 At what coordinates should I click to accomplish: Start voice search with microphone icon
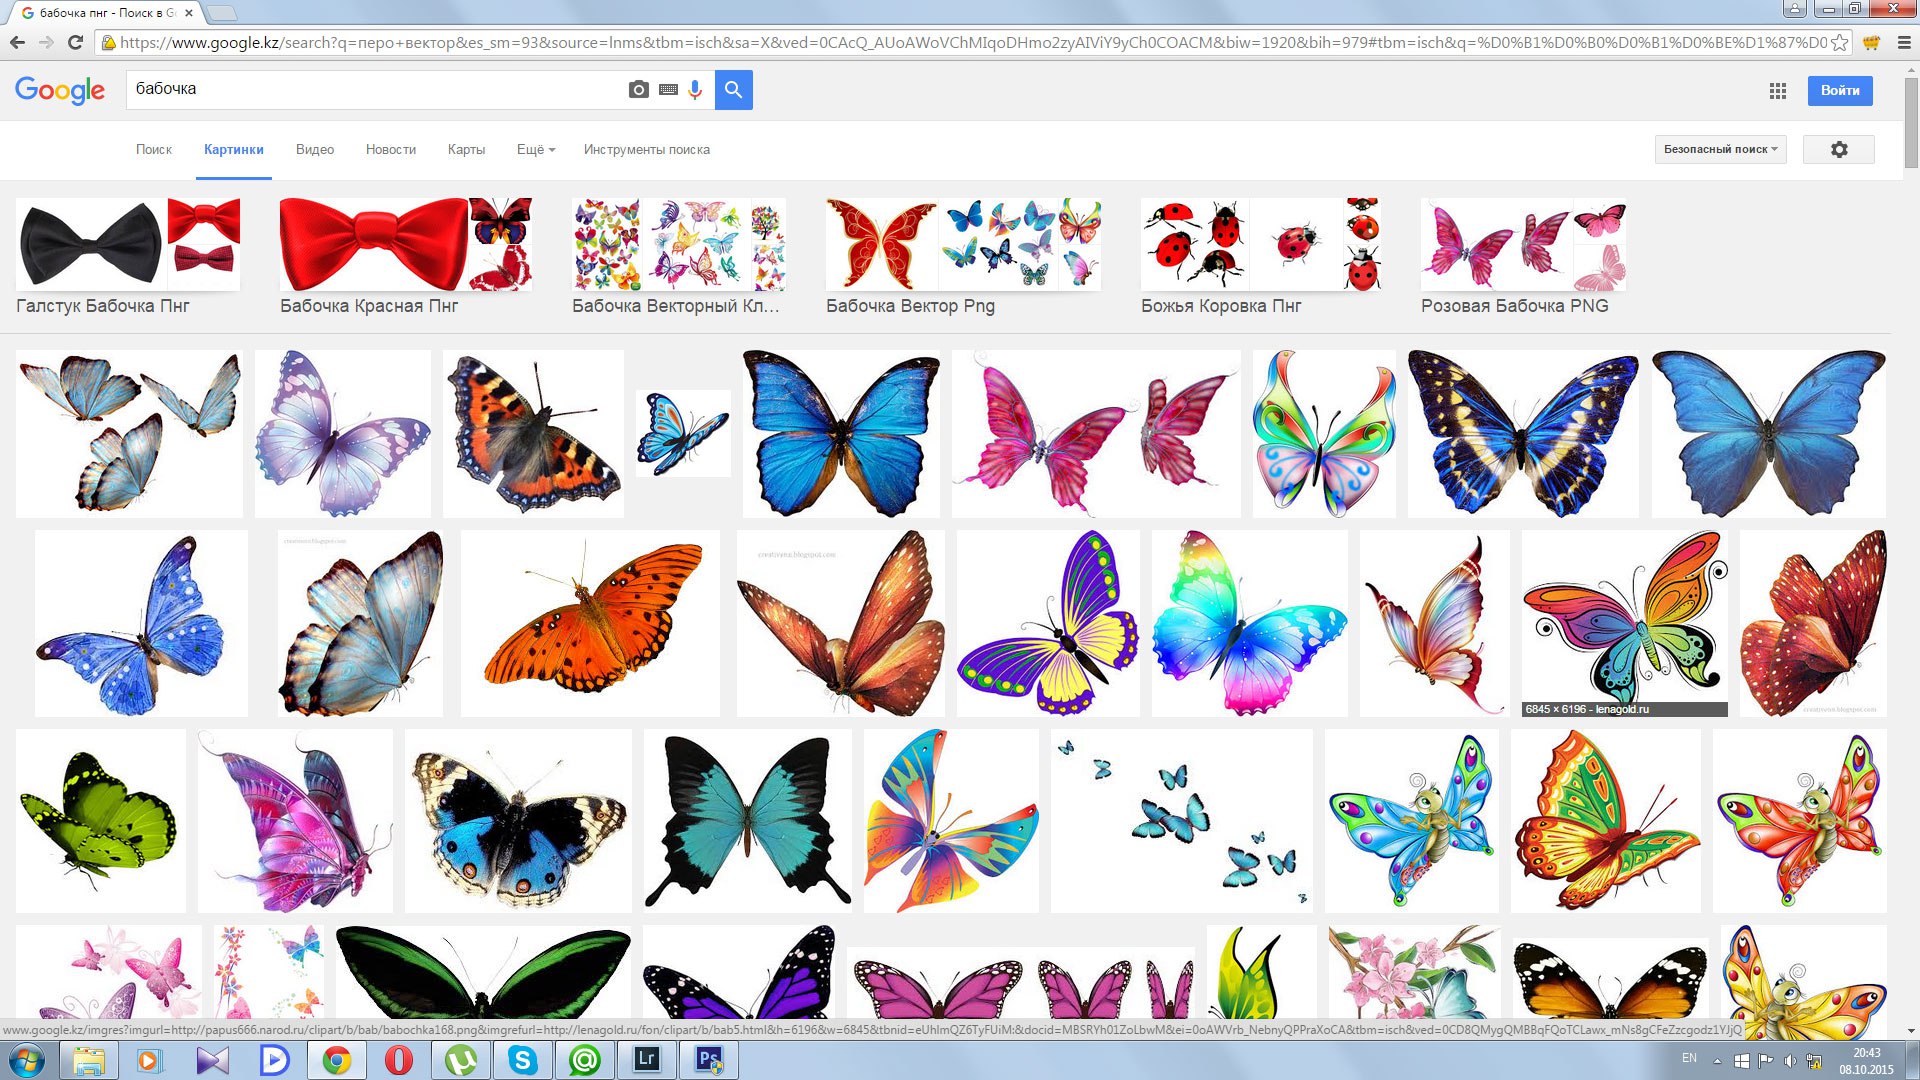pos(695,90)
